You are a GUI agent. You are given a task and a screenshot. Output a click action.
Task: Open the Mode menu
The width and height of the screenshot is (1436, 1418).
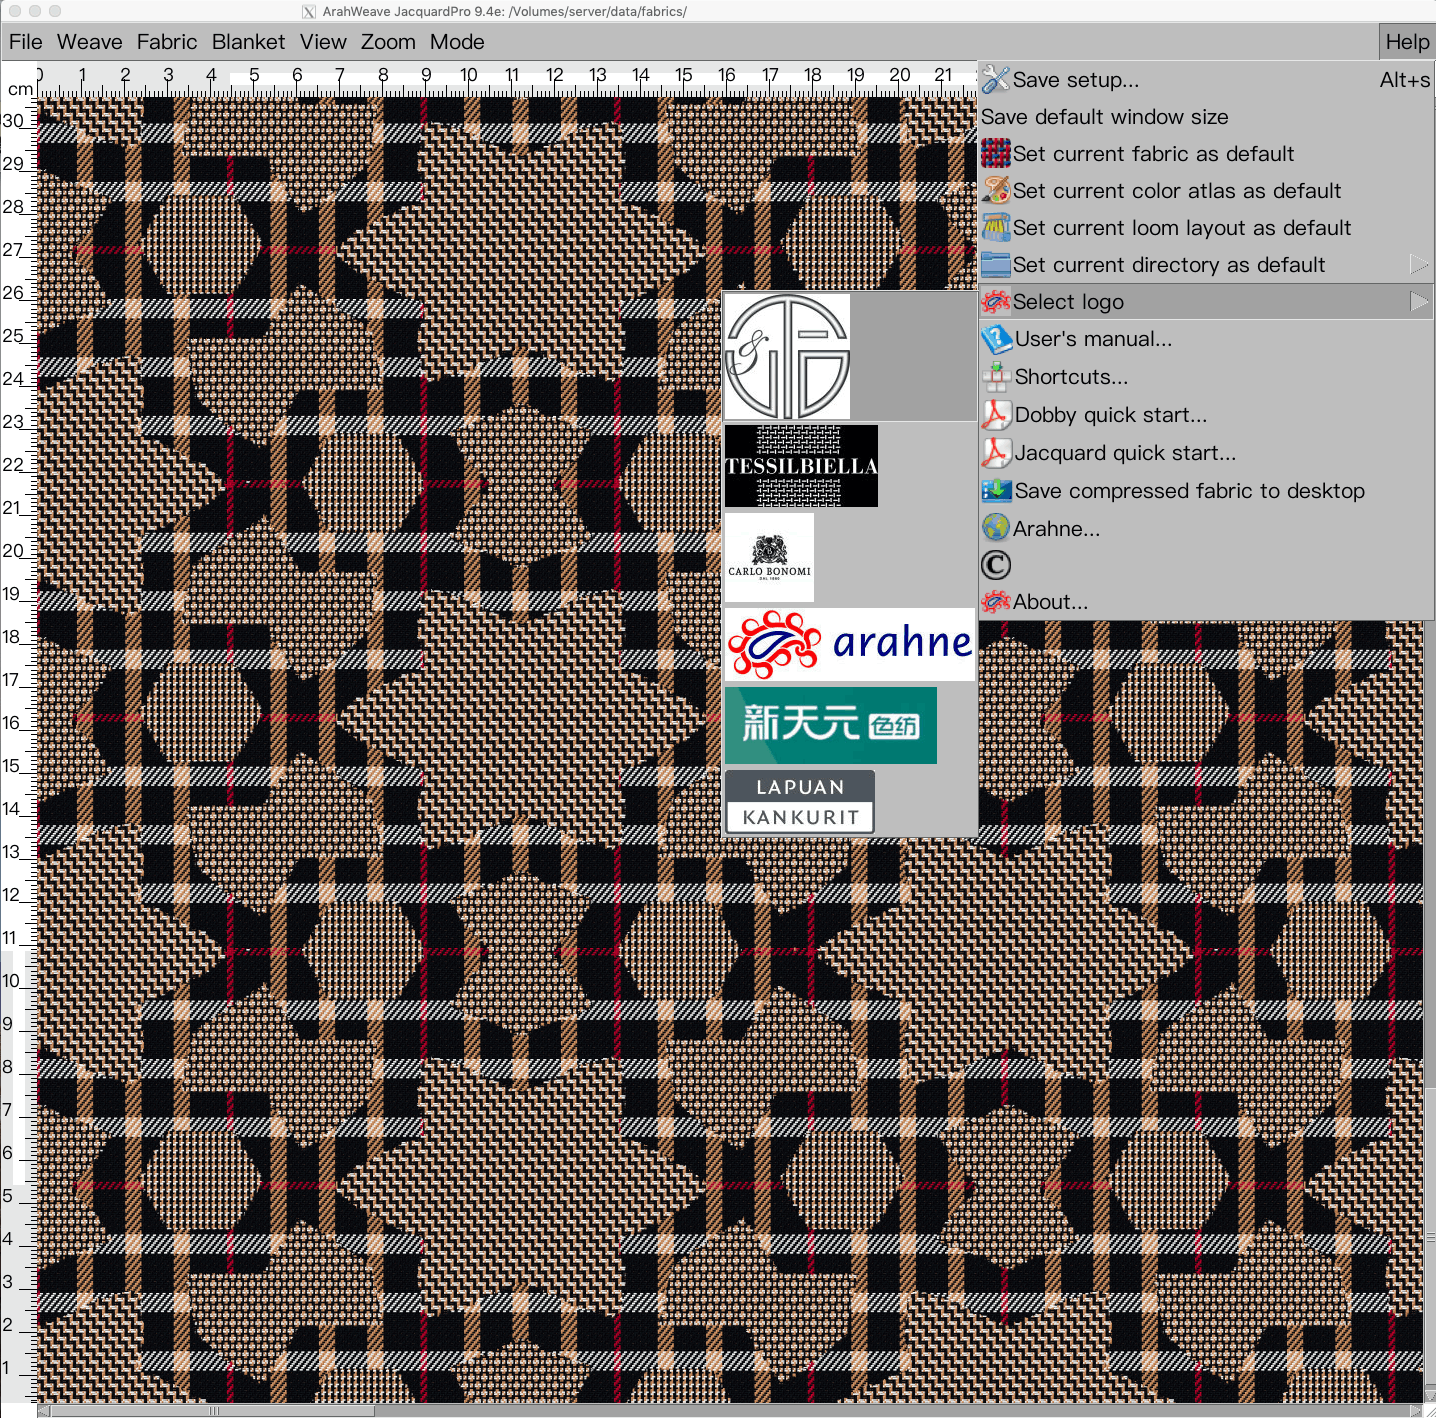[x=457, y=42]
